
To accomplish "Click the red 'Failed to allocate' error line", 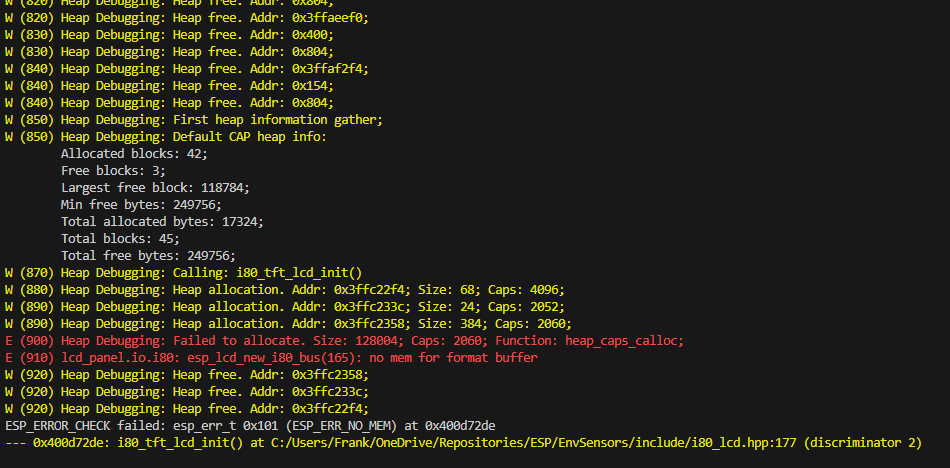I will click(344, 341).
